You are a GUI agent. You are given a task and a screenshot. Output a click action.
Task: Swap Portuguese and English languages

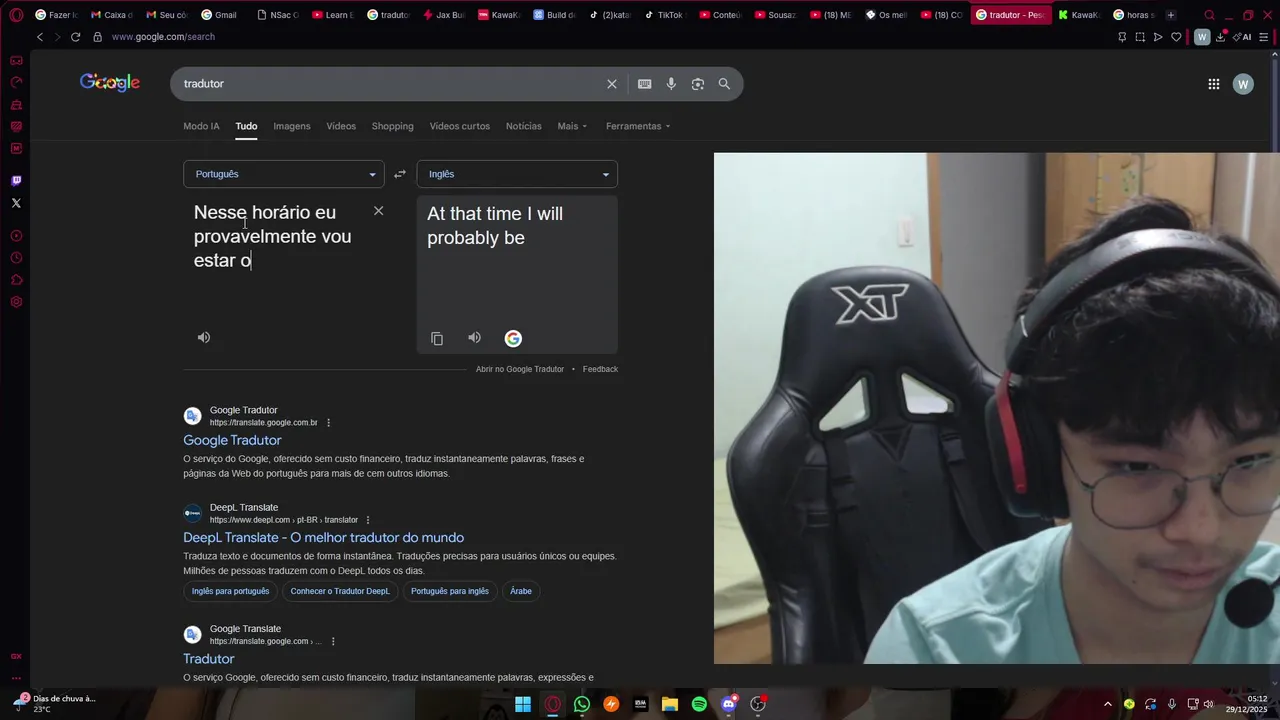[400, 174]
